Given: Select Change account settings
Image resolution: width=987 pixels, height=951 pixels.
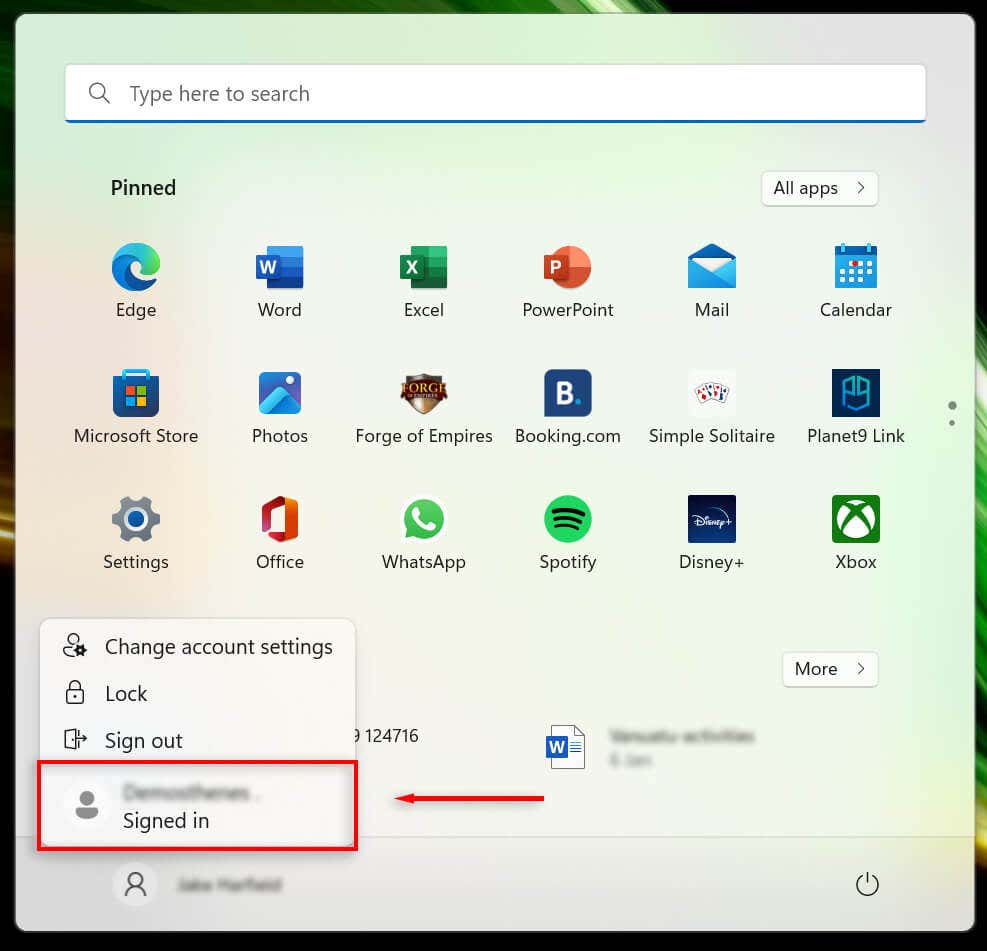Looking at the screenshot, I should pos(198,647).
